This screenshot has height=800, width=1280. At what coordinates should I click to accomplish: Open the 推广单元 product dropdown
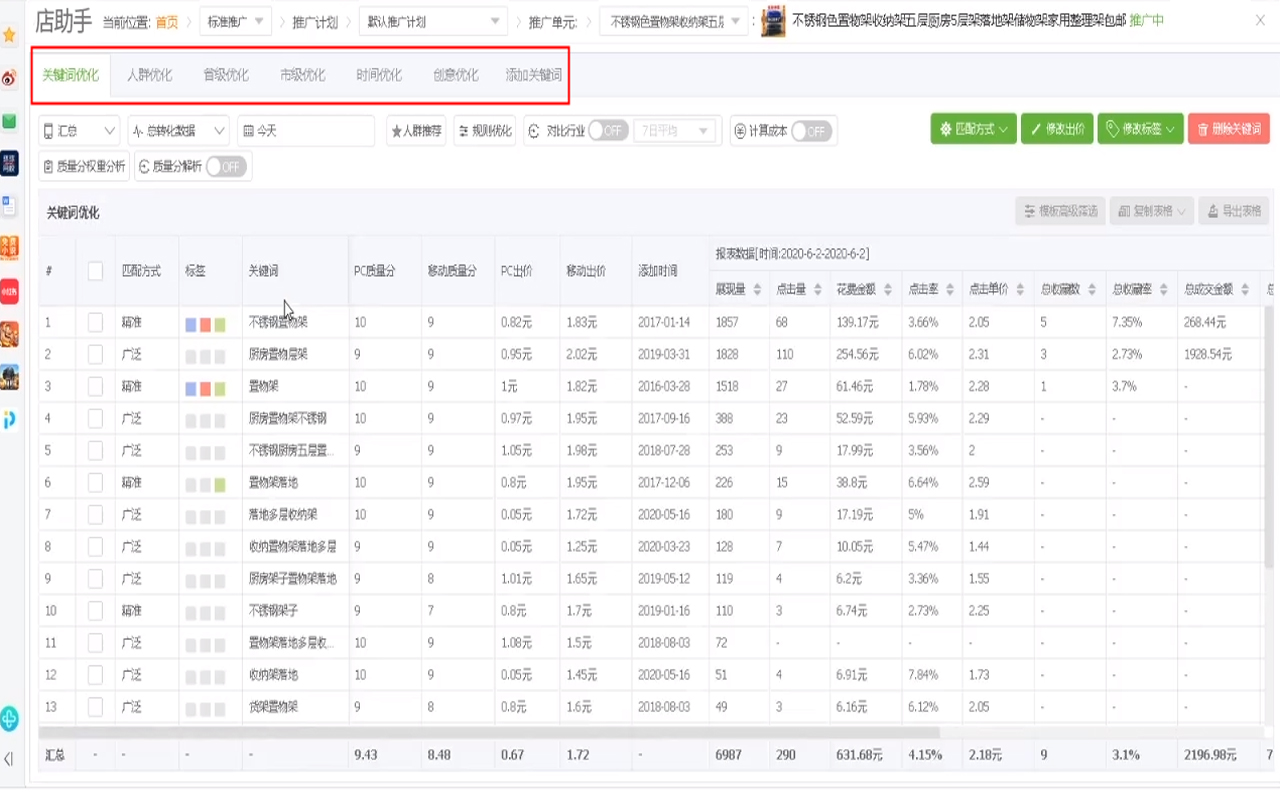point(672,21)
